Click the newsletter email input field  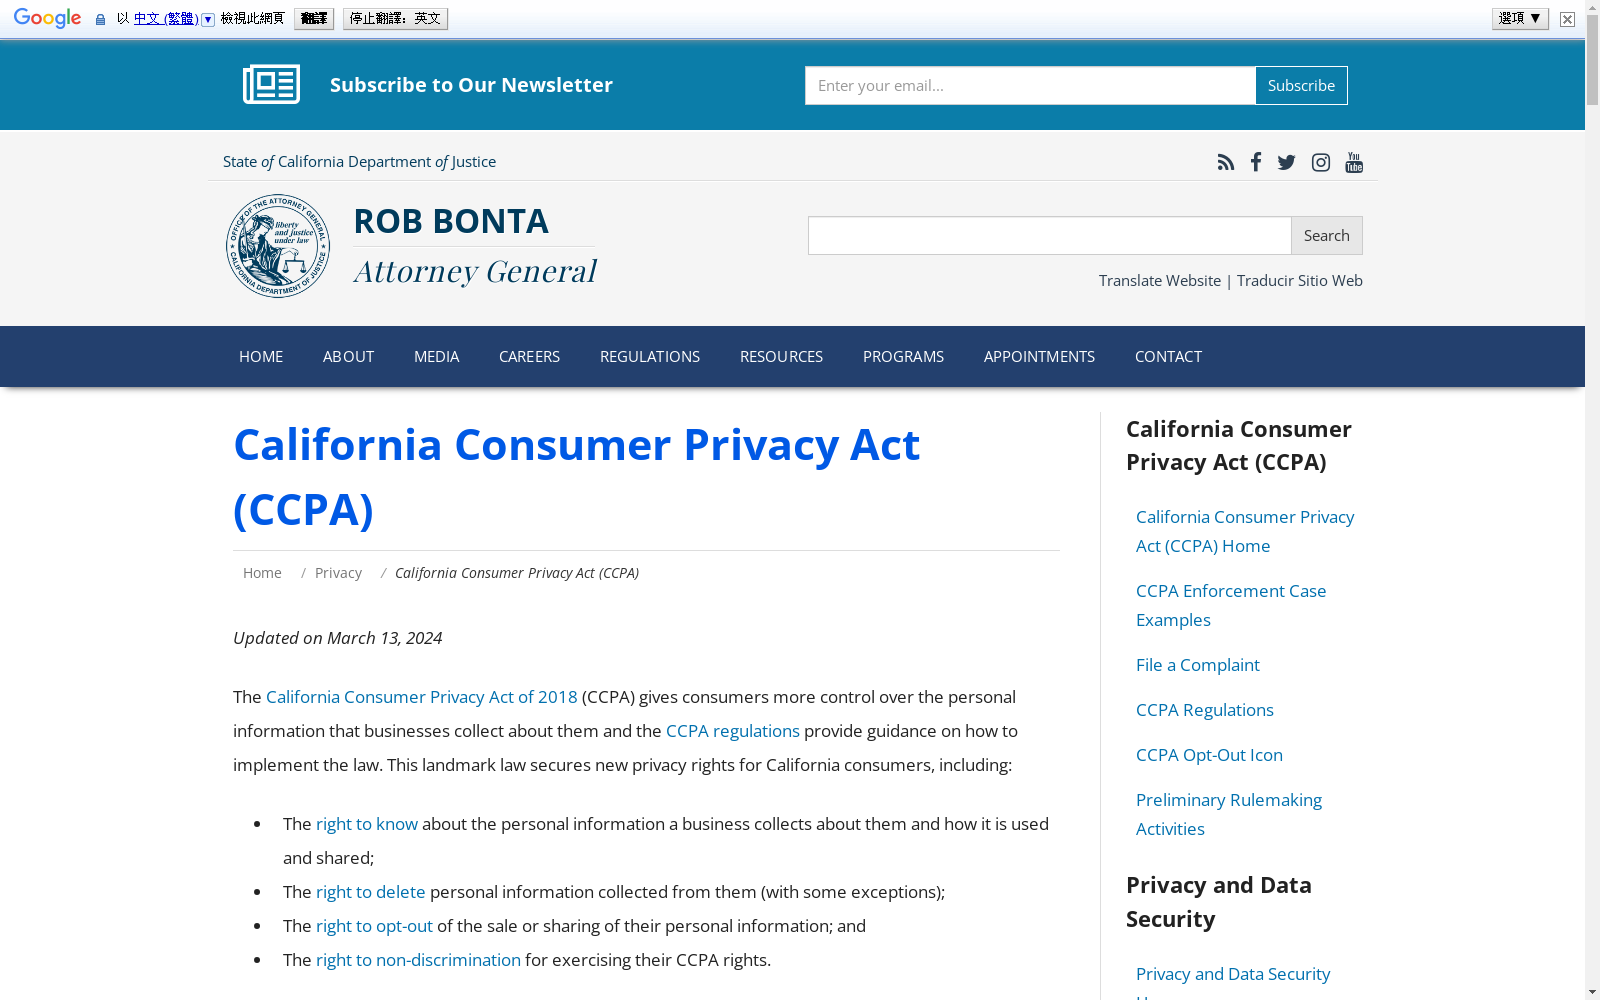tap(1030, 86)
